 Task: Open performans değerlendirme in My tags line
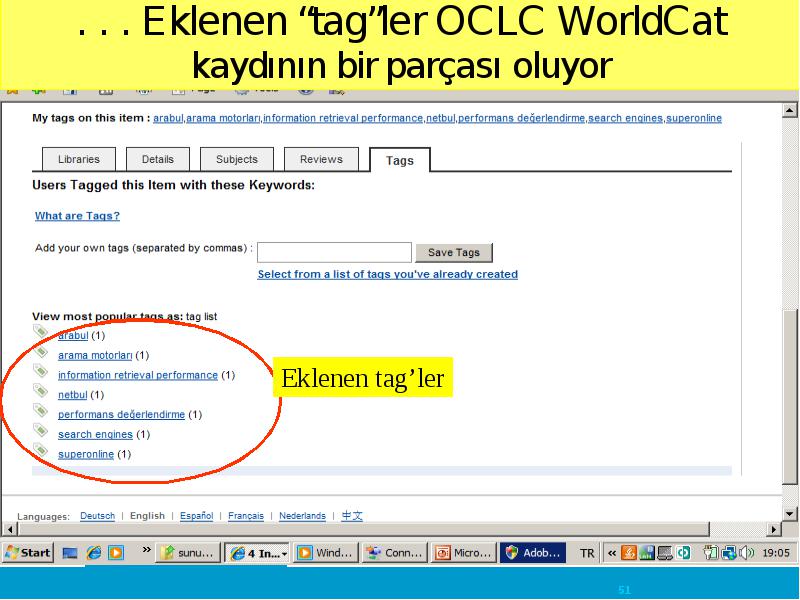click(x=521, y=118)
